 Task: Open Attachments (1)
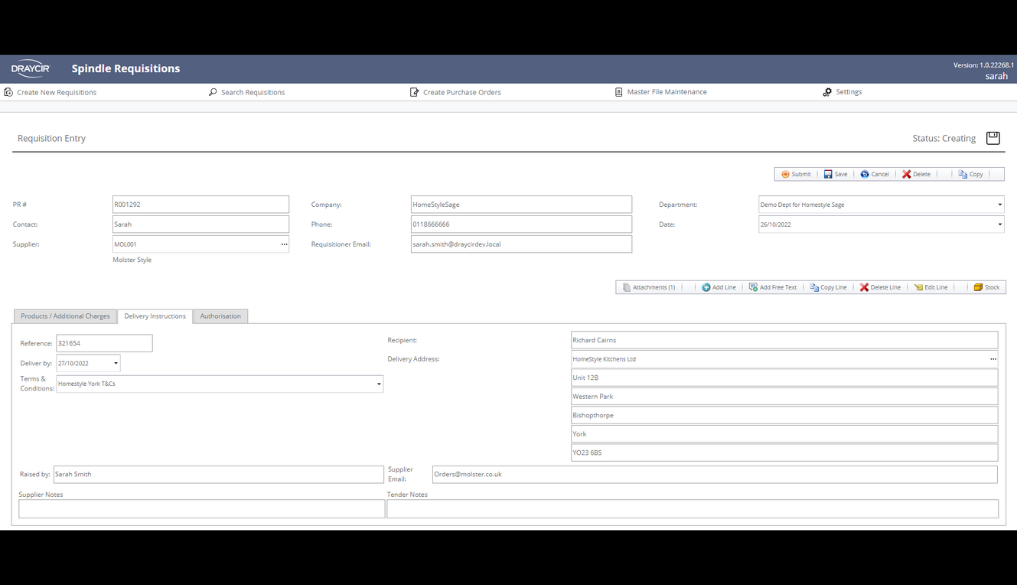tap(649, 287)
